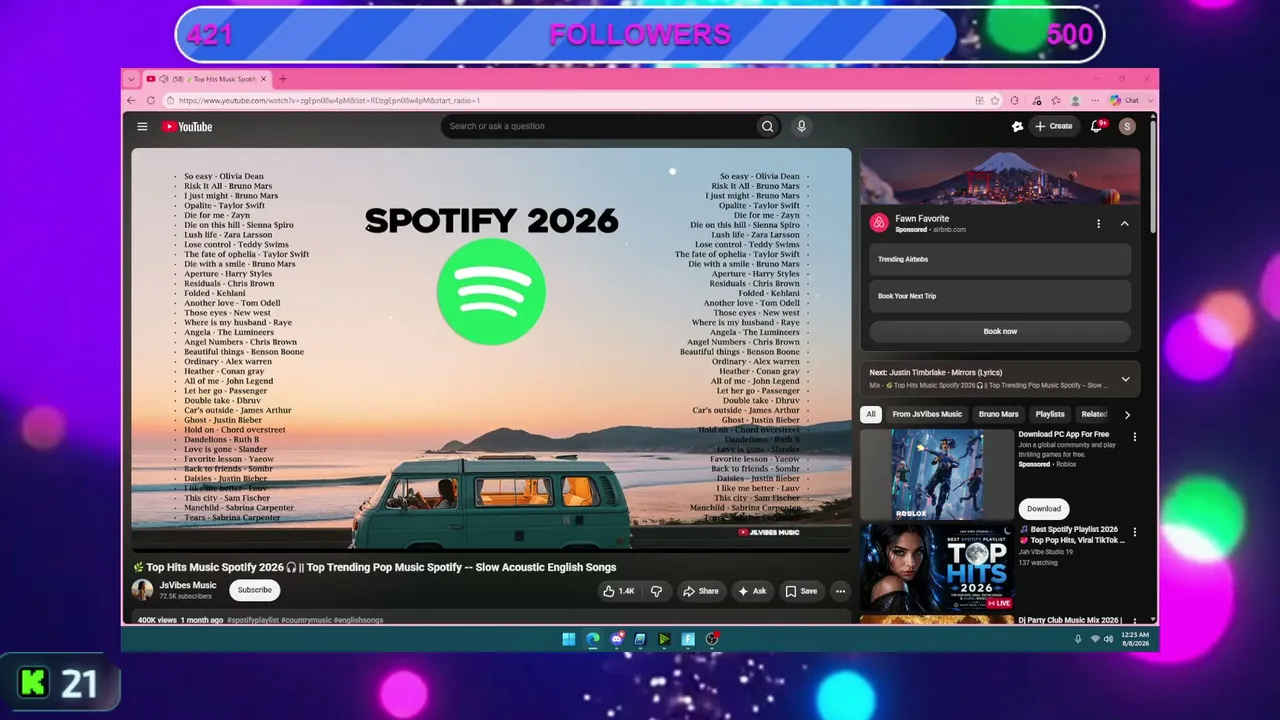
Task: Select the From JsVibes Music chip
Action: (x=927, y=414)
